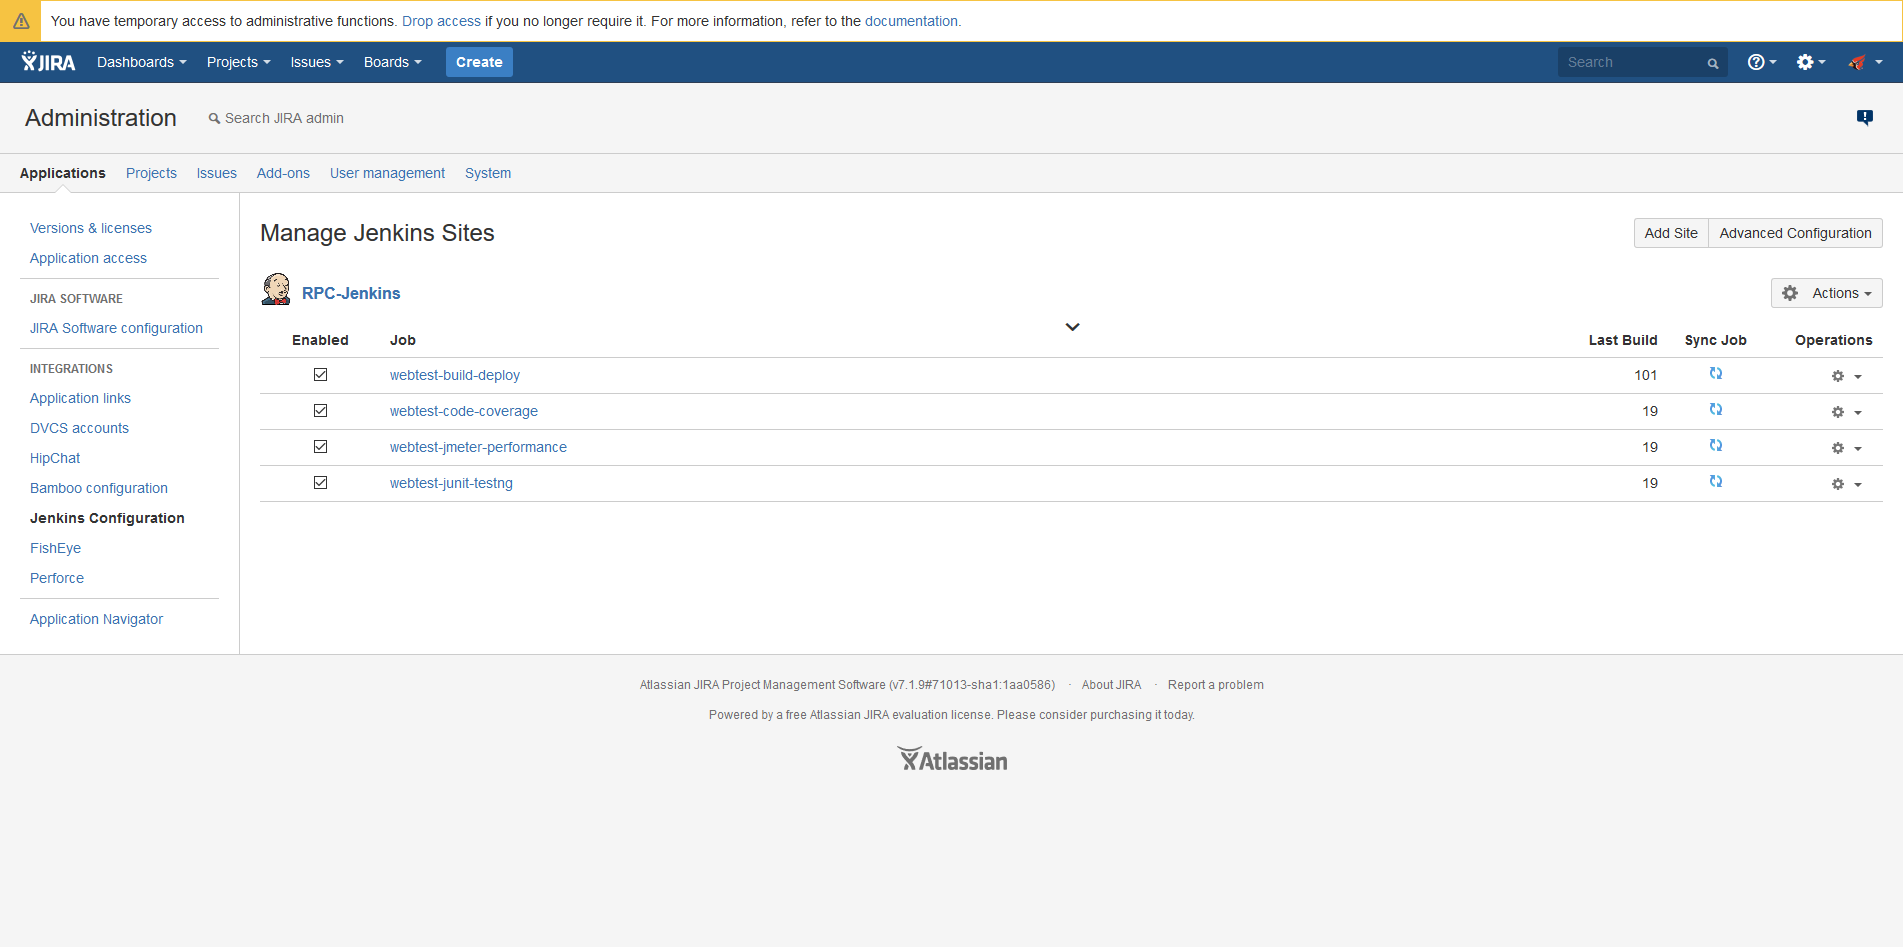Open the Boards menu
The width and height of the screenshot is (1903, 947).
tap(392, 61)
